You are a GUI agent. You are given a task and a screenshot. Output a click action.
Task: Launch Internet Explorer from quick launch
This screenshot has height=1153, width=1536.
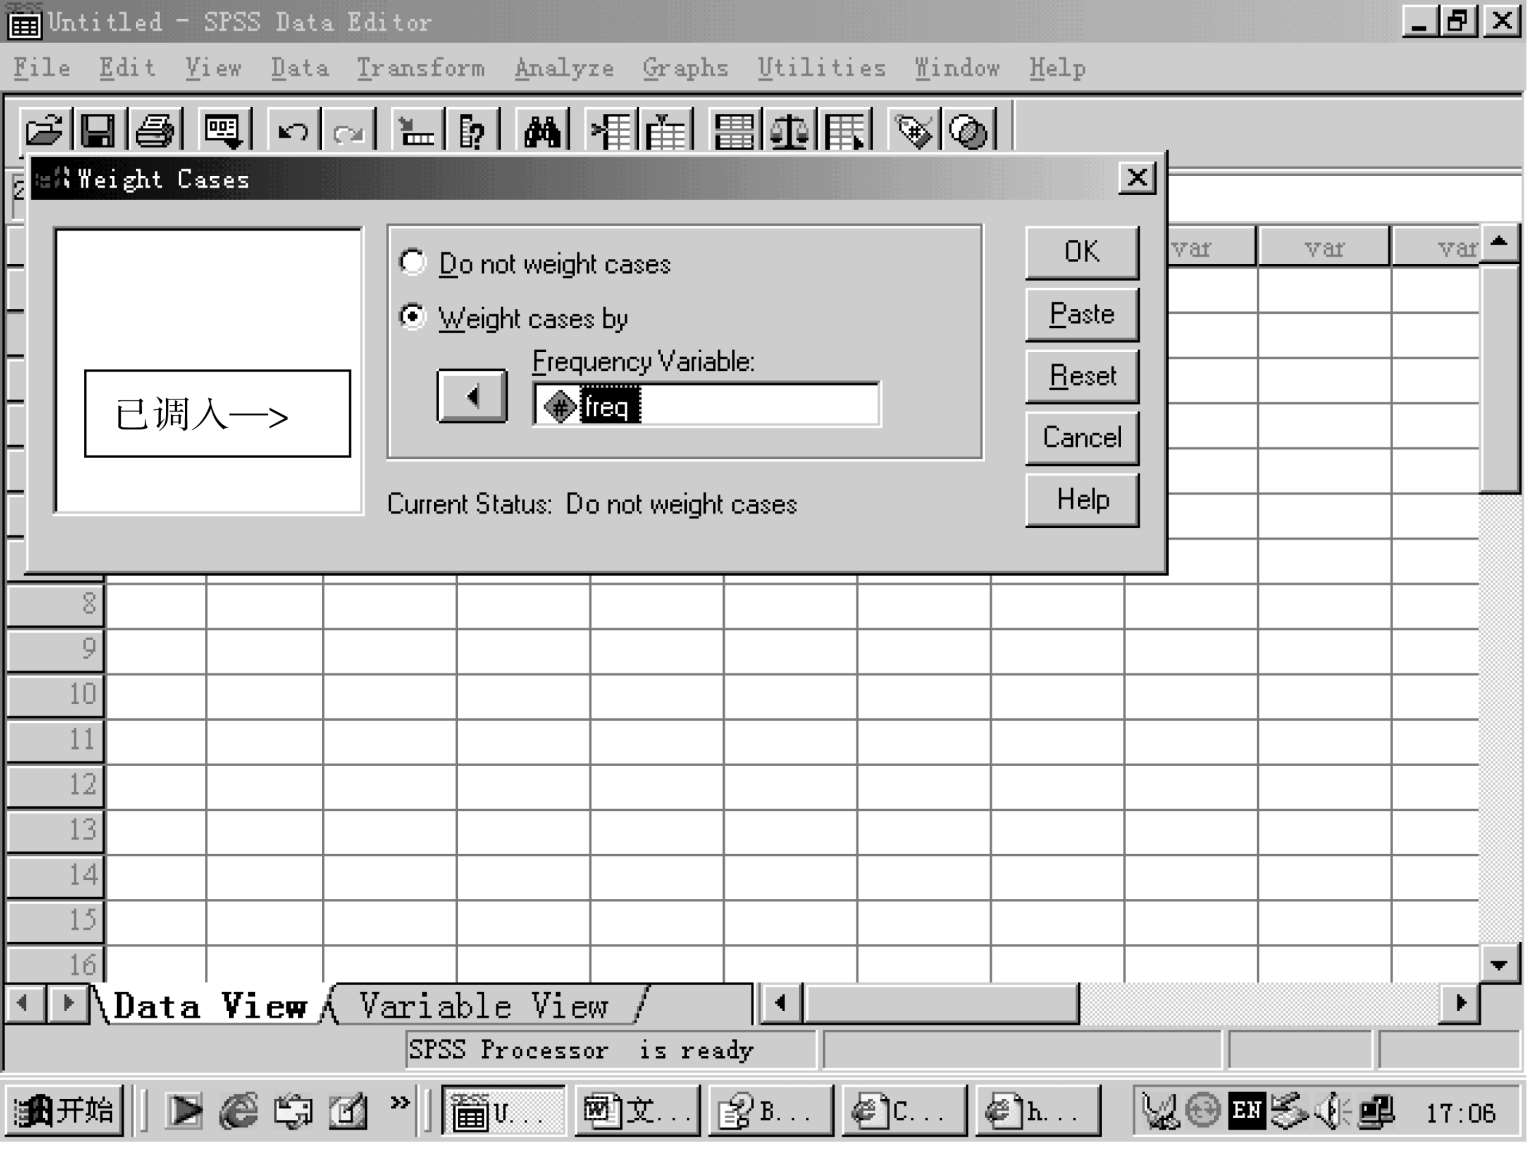[239, 1110]
